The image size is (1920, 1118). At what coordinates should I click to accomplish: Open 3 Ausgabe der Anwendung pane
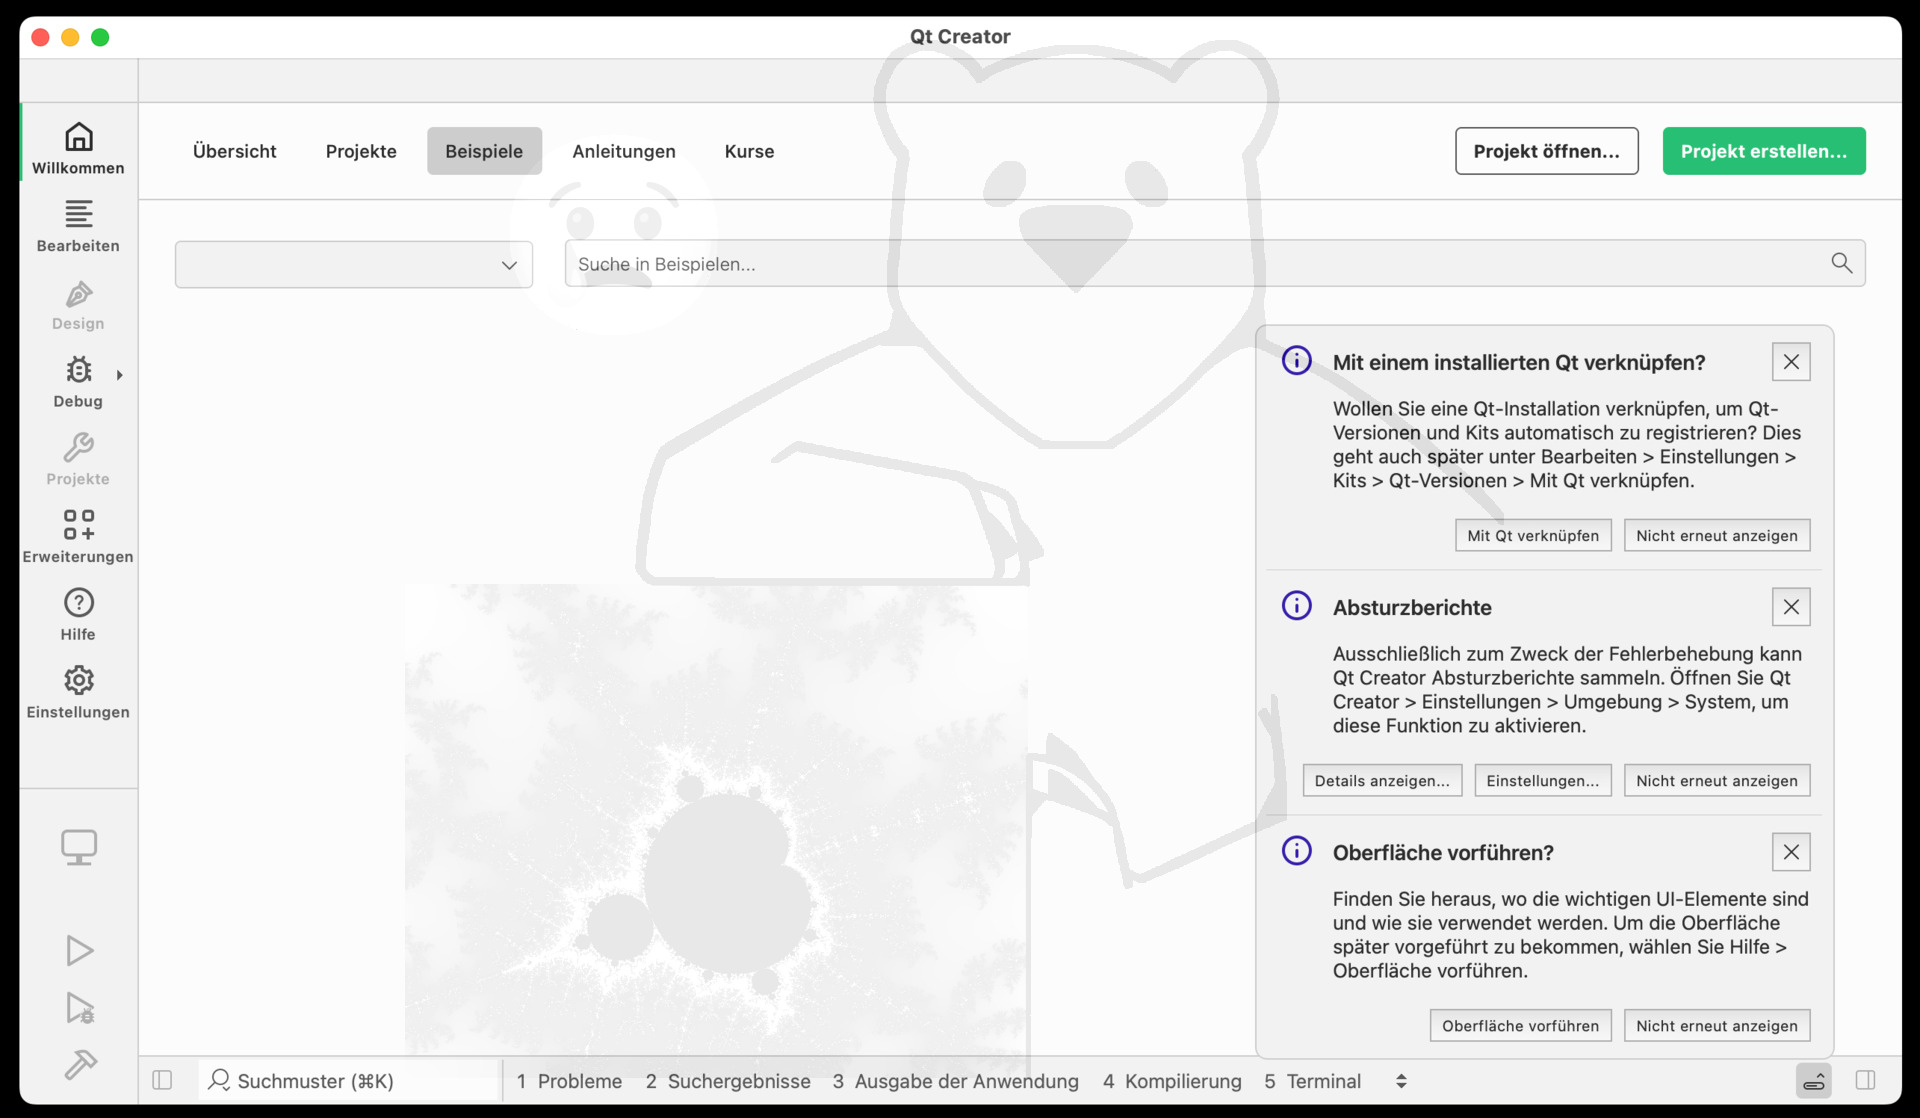pyautogui.click(x=955, y=1081)
